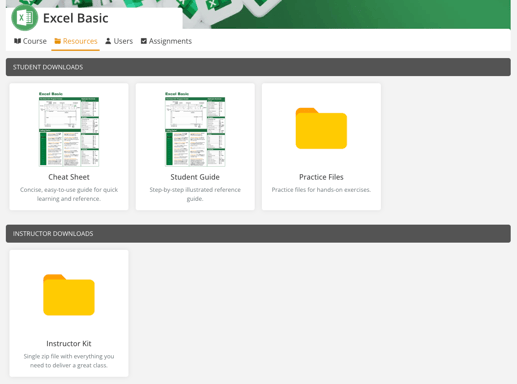Click the Instructor Downloads section header

point(258,234)
